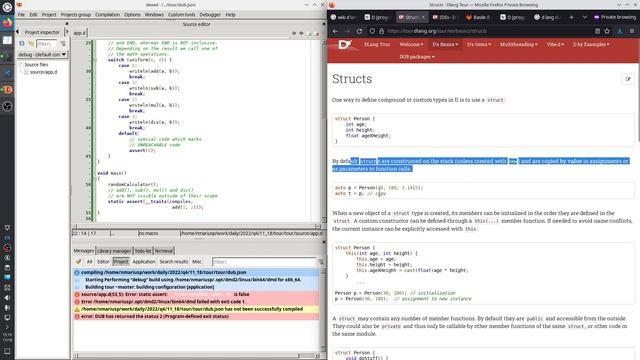The width and height of the screenshot is (640, 360).
Task: Switch to the Basile GitLab browser tab
Action: [479, 17]
